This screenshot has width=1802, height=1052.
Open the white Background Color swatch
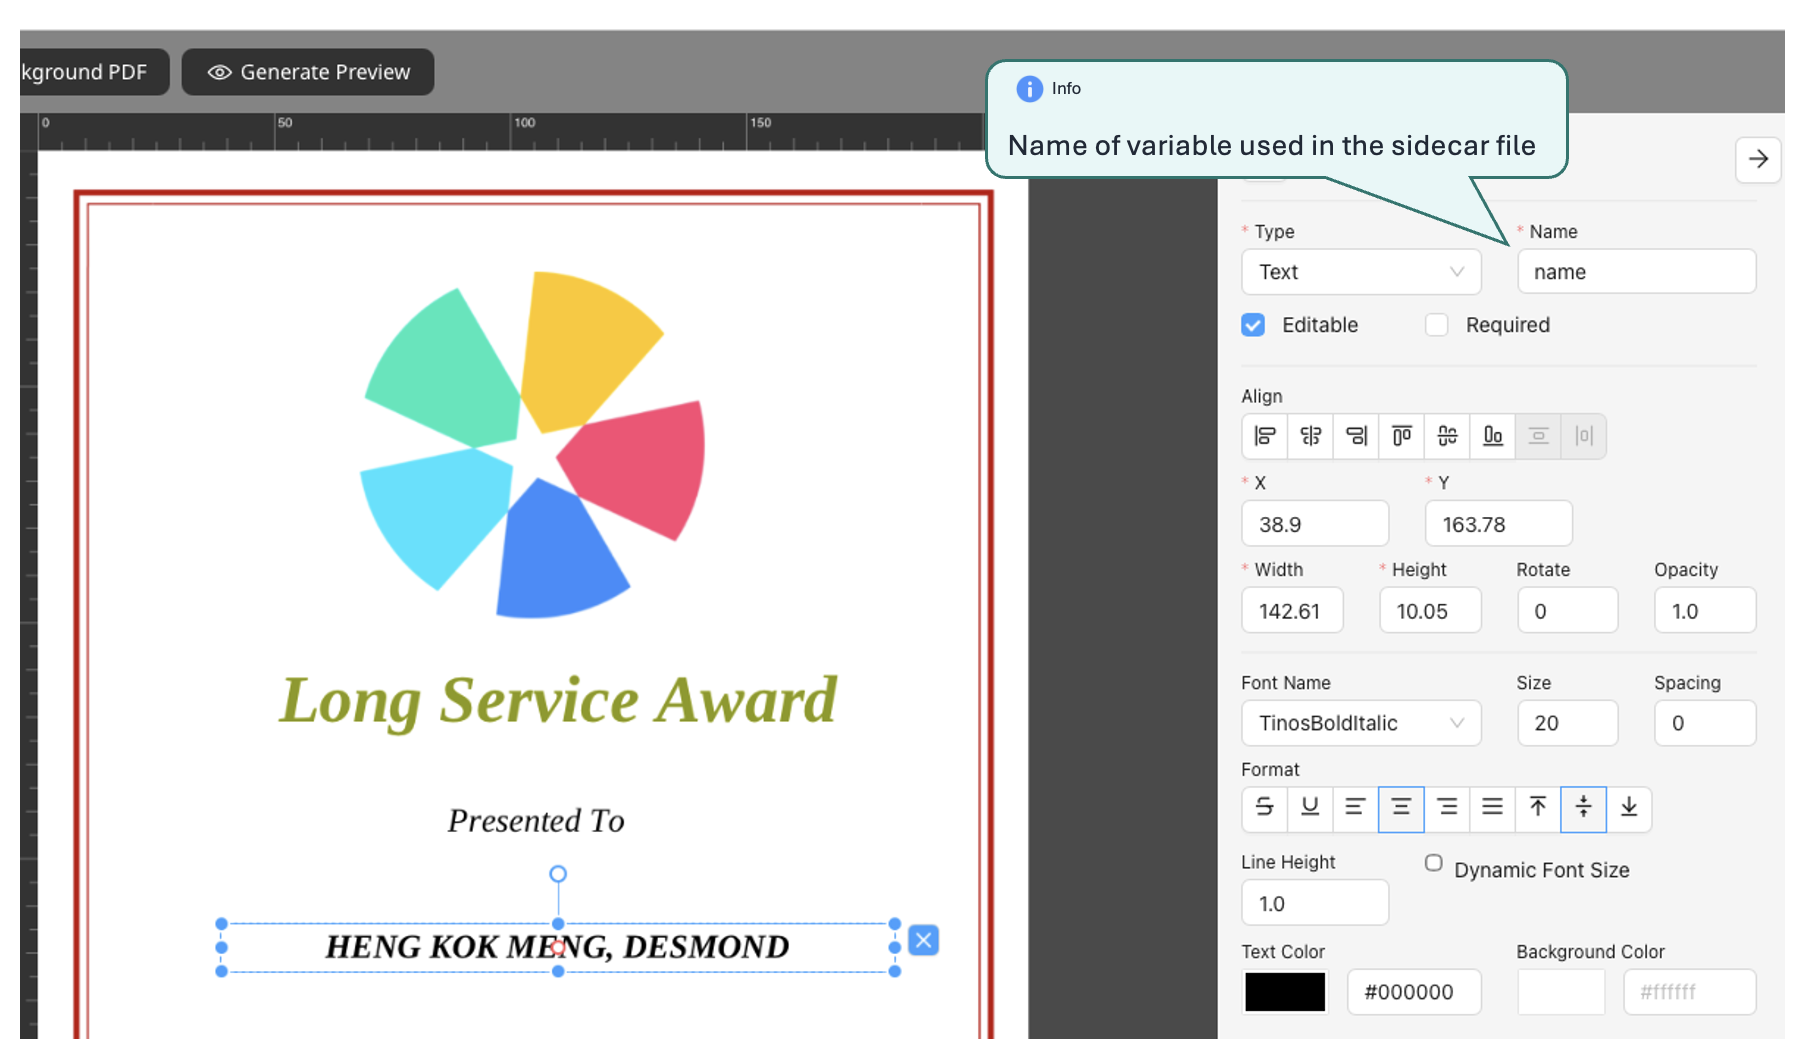point(1561,992)
